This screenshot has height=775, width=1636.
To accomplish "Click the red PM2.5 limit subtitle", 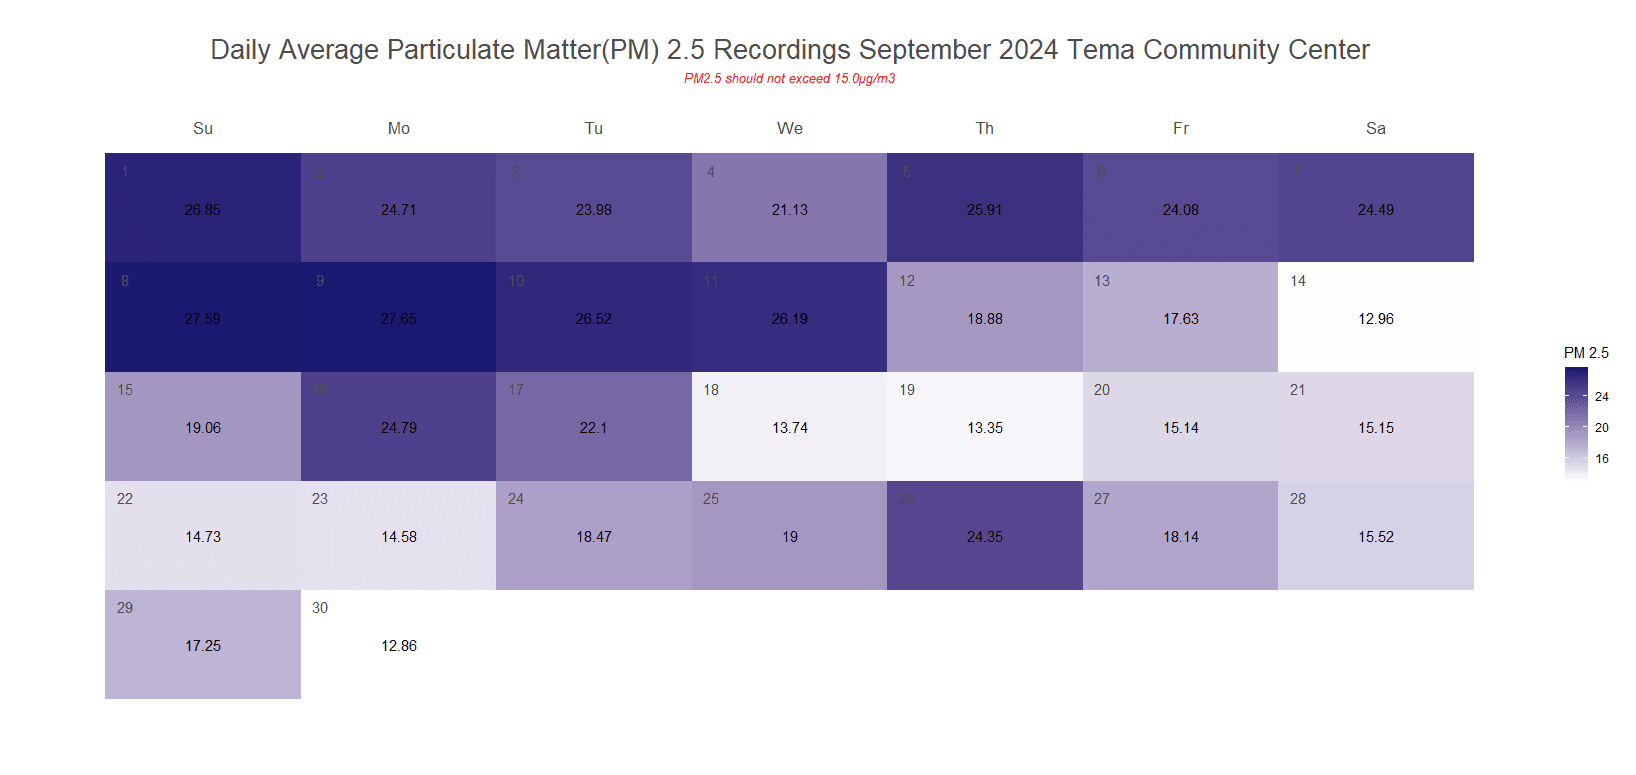I will coord(789,79).
